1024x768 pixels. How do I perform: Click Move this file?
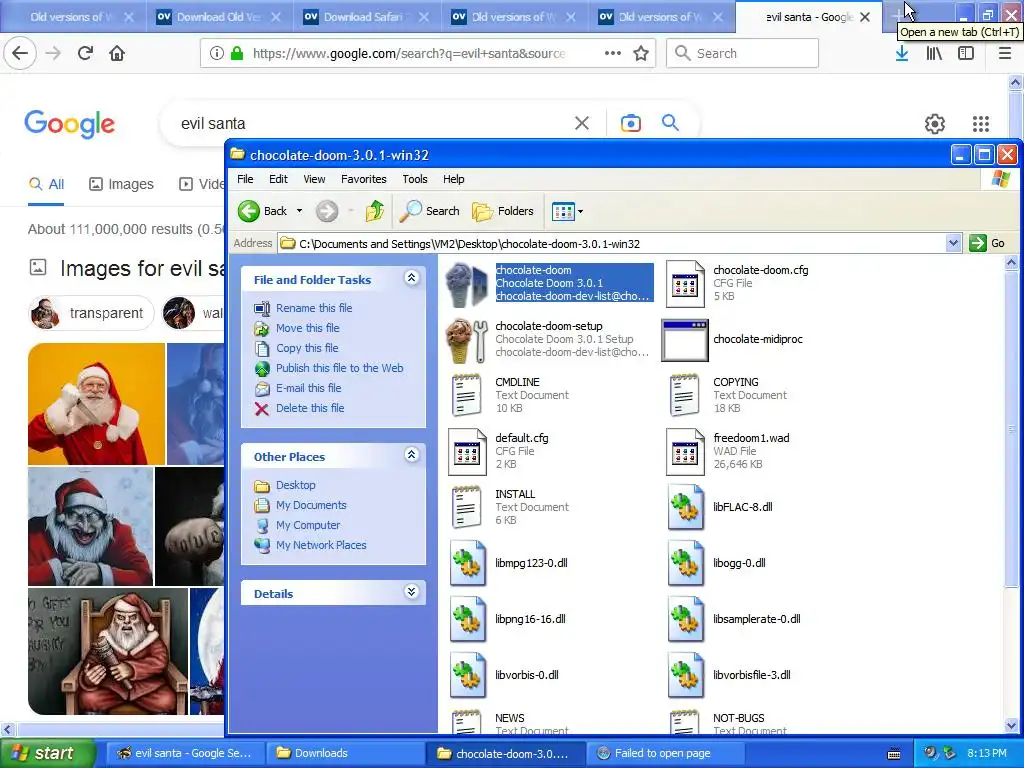click(x=308, y=328)
